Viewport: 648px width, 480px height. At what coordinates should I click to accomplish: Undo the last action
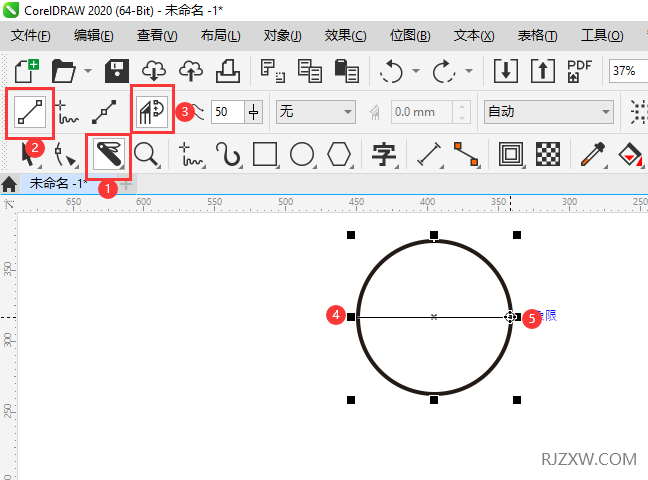[391, 71]
